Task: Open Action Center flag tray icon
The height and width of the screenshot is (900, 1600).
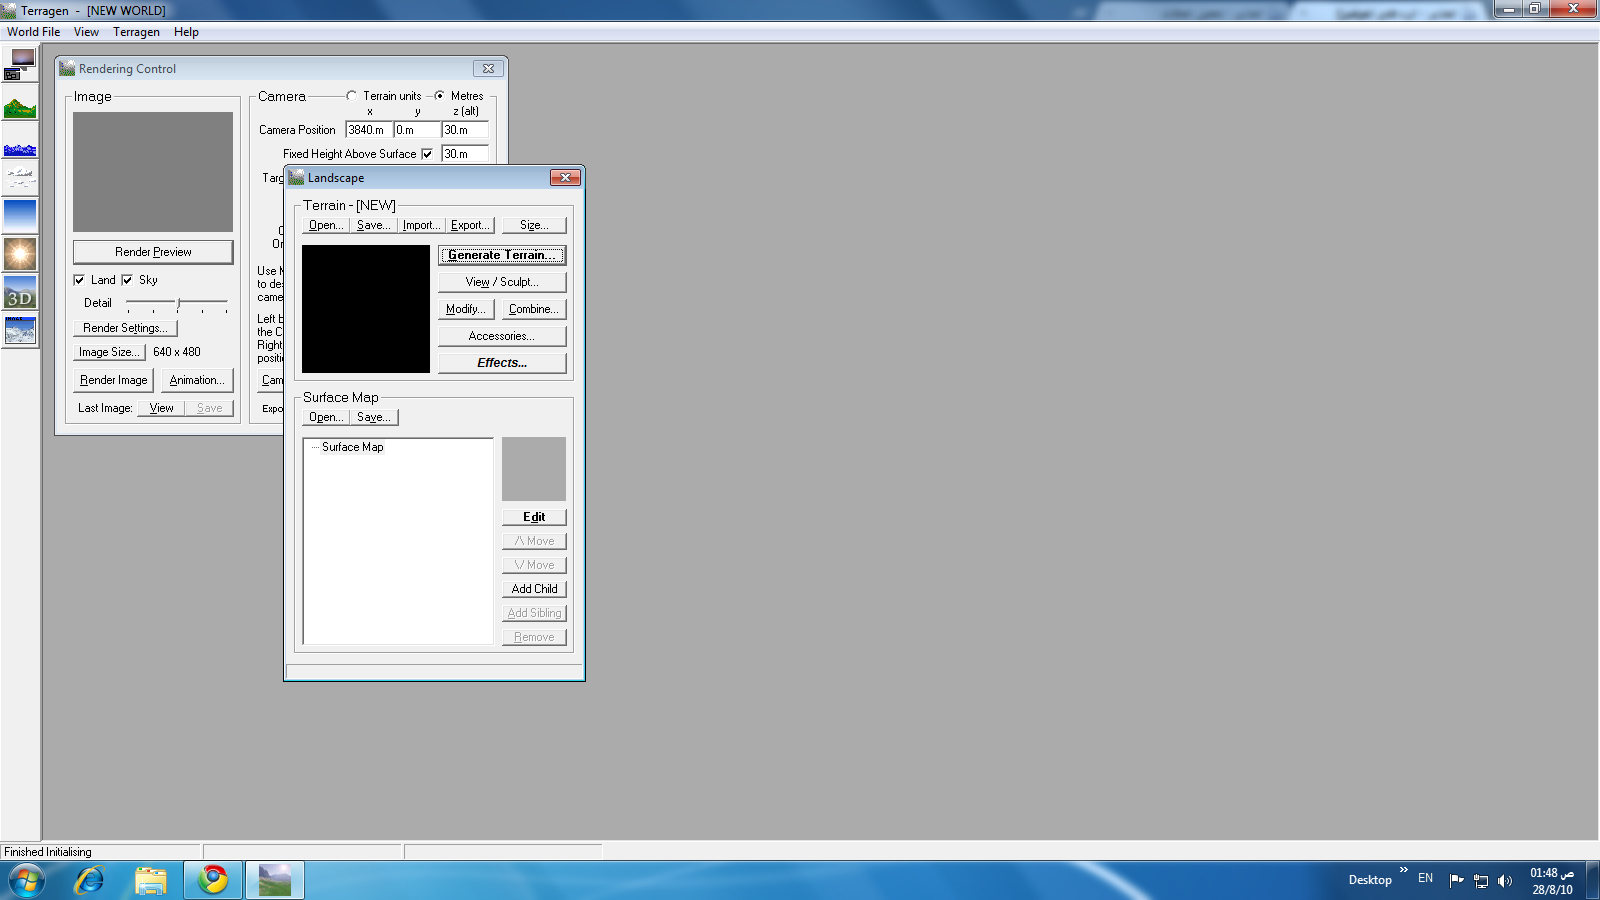Action: pyautogui.click(x=1456, y=880)
